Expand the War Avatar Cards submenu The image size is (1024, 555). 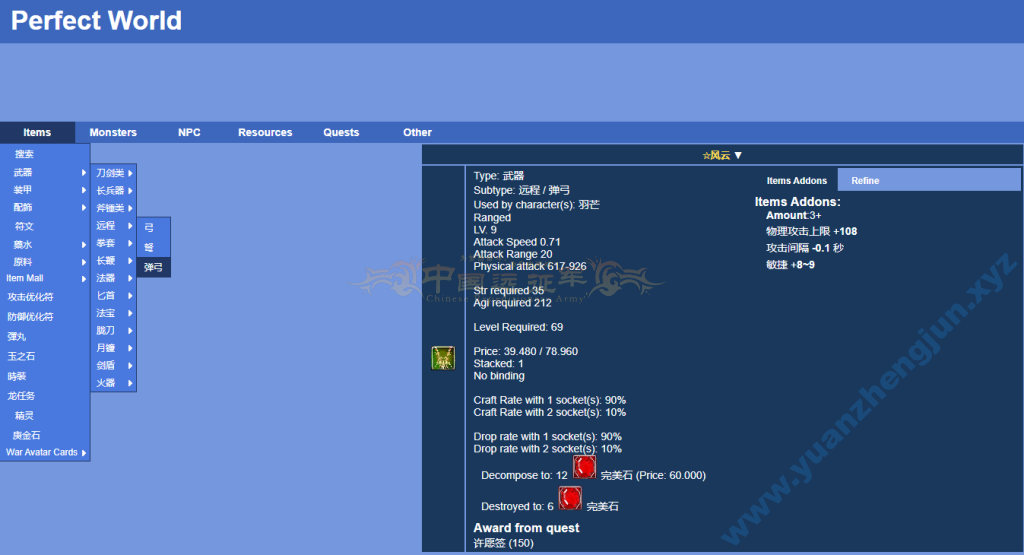[x=45, y=452]
